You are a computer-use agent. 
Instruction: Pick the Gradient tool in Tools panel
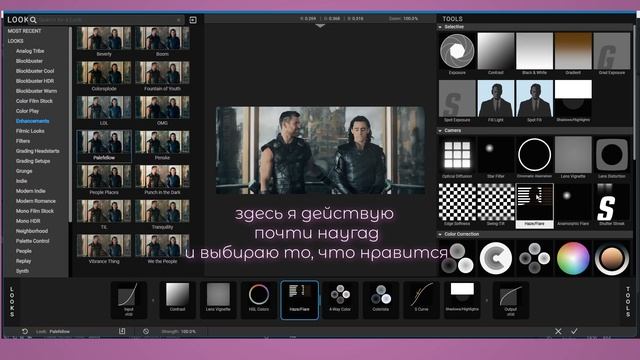click(573, 54)
